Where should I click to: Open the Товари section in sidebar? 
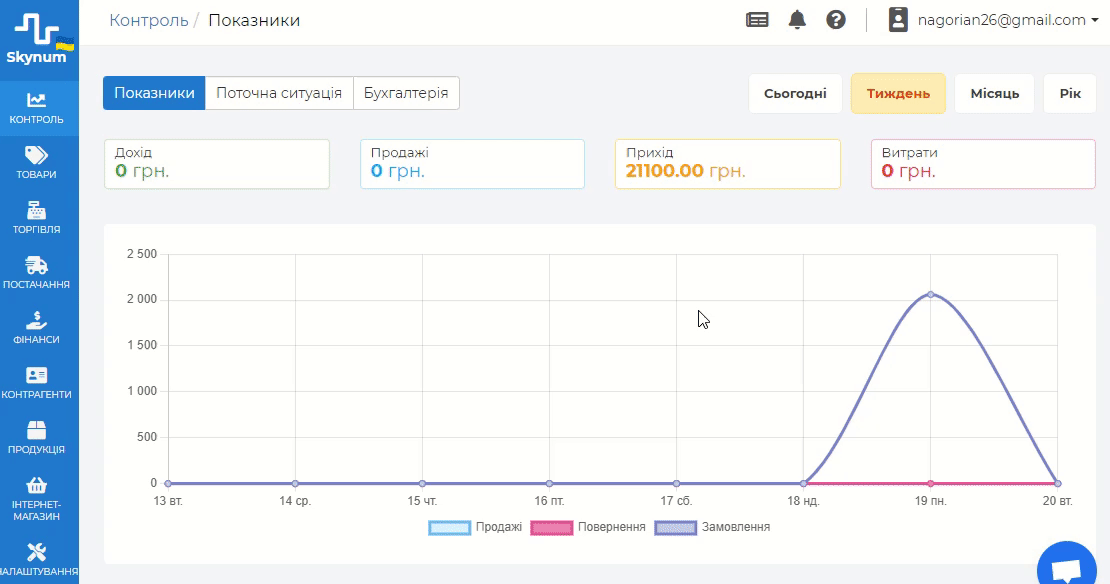coord(37,155)
